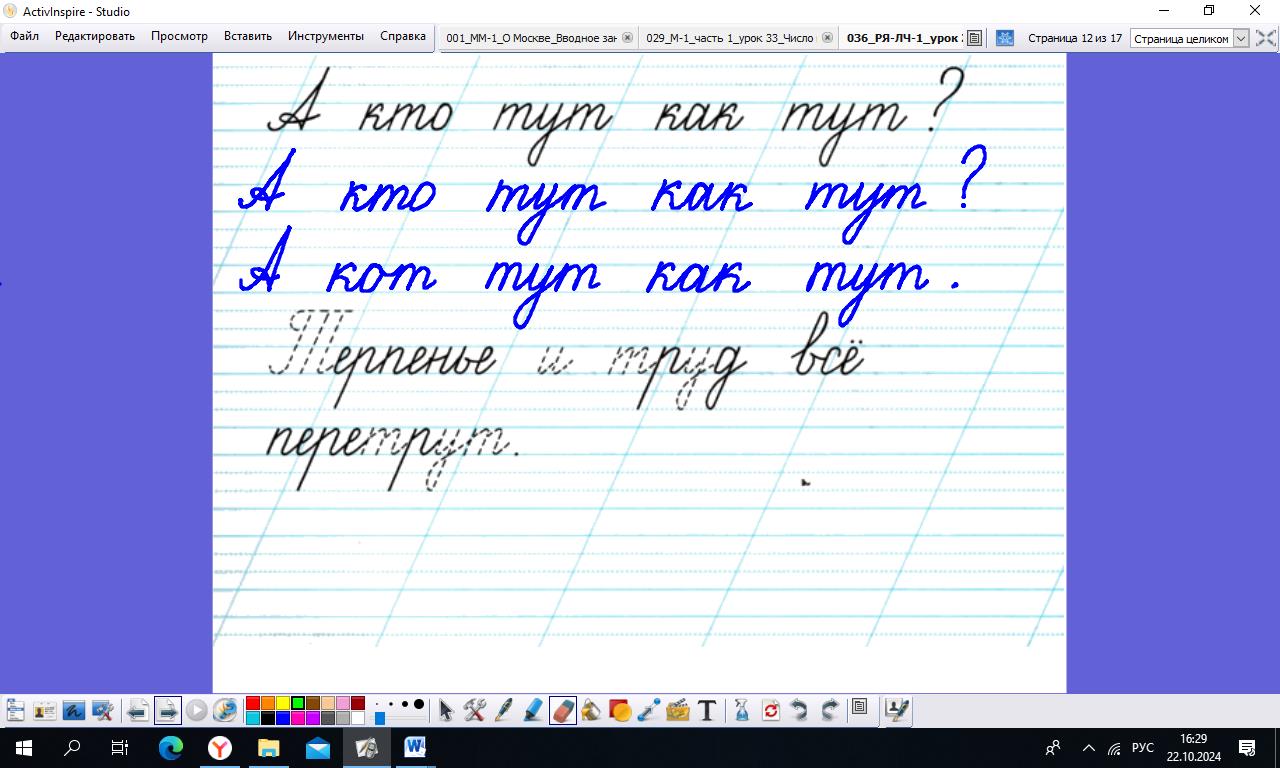The width and height of the screenshot is (1280, 768).
Task: Switch to the 036_РЯ-ЛЧ-1_урок tab
Action: pos(903,38)
